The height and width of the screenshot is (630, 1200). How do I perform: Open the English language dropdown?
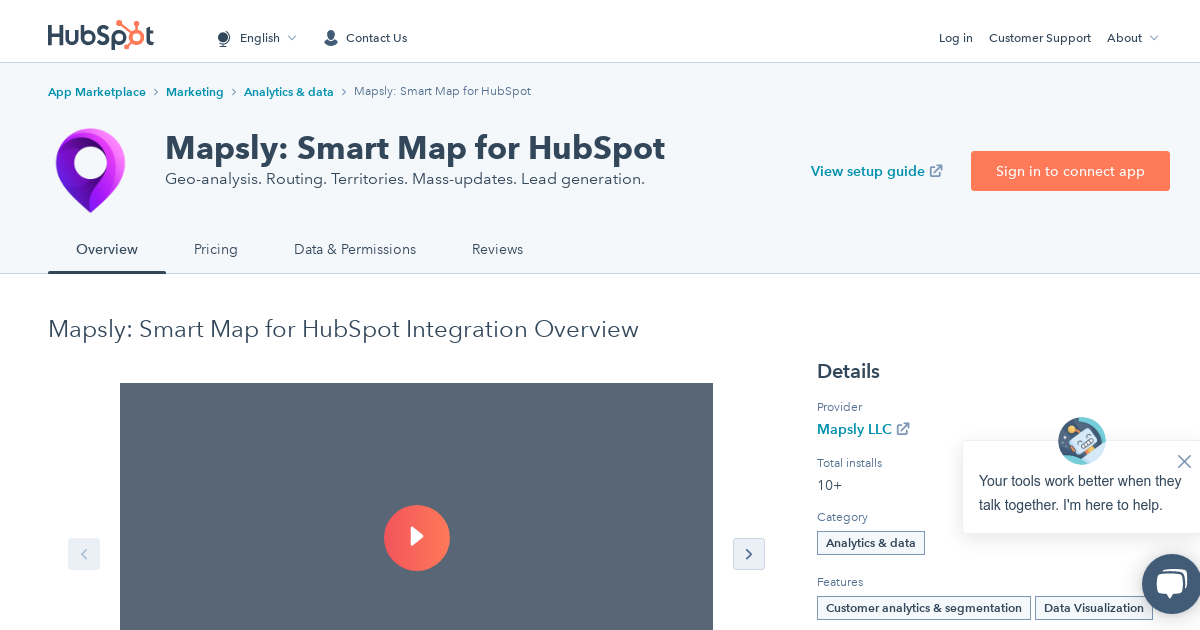click(x=258, y=38)
